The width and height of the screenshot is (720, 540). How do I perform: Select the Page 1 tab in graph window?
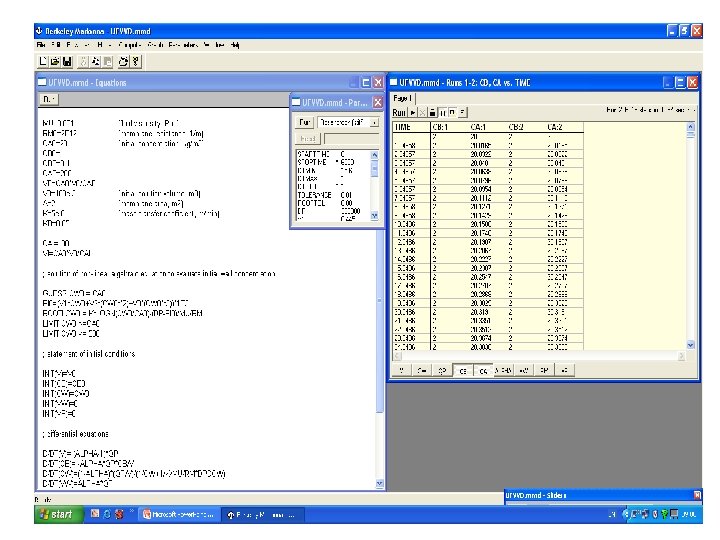coord(402,98)
